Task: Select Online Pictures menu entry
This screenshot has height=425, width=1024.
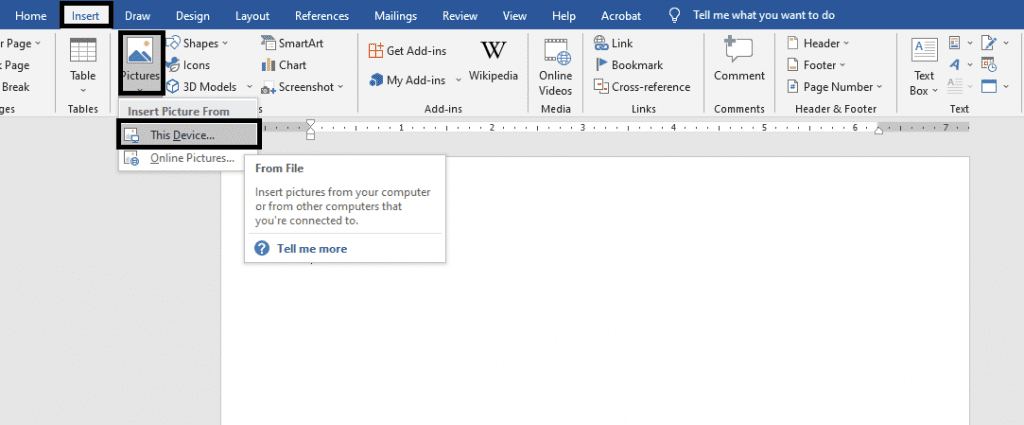Action: point(191,158)
